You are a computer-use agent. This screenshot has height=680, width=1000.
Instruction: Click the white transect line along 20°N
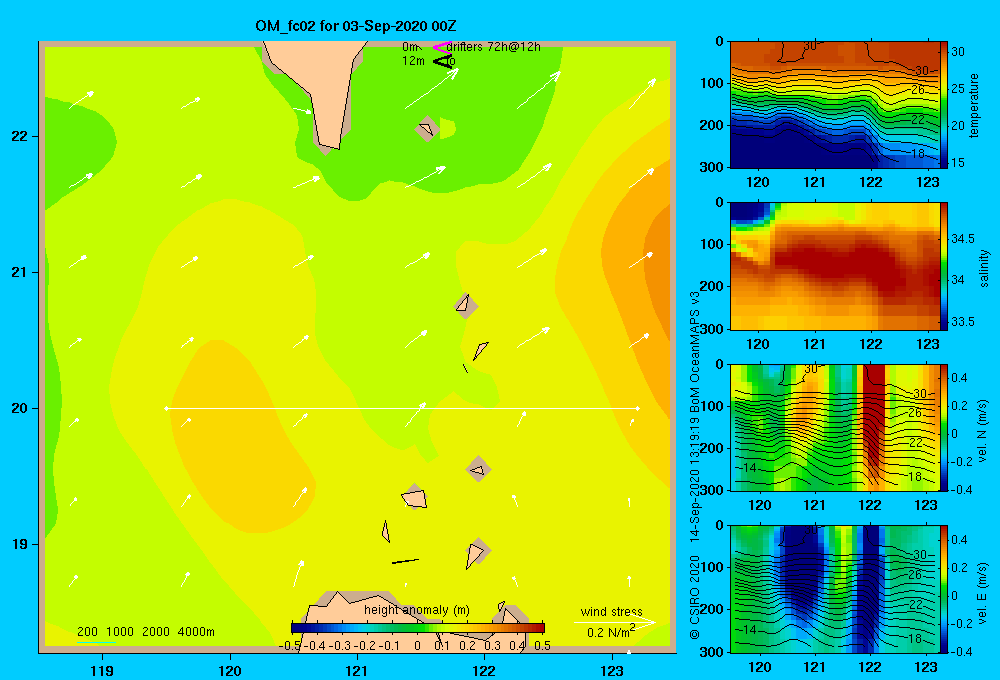[402, 408]
